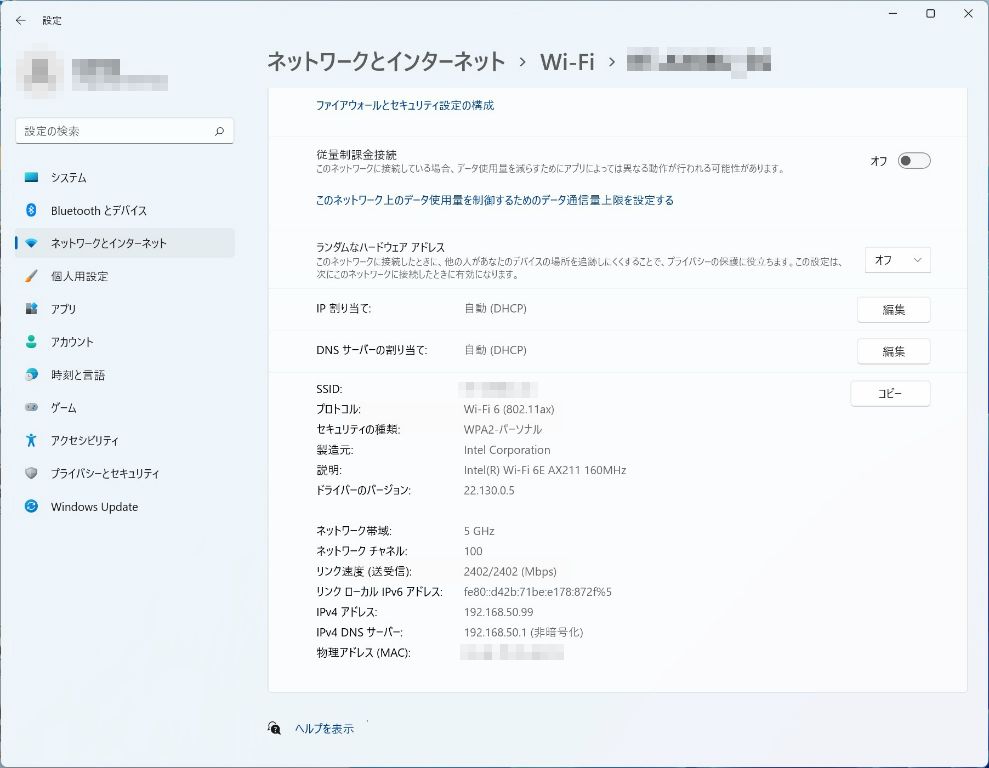This screenshot has height=768, width=989.
Task: Expand ランダムなハードウェア アドレス dropdown
Action: (897, 260)
